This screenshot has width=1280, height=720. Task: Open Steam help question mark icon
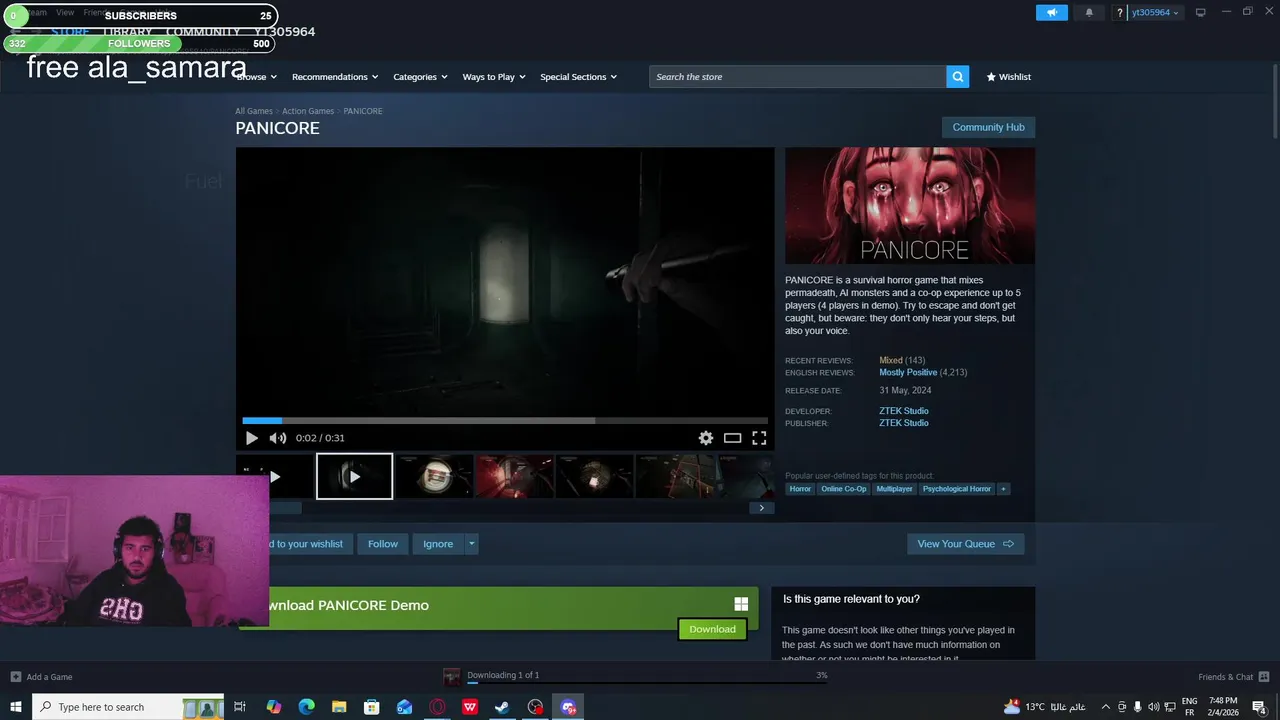[x=1120, y=12]
